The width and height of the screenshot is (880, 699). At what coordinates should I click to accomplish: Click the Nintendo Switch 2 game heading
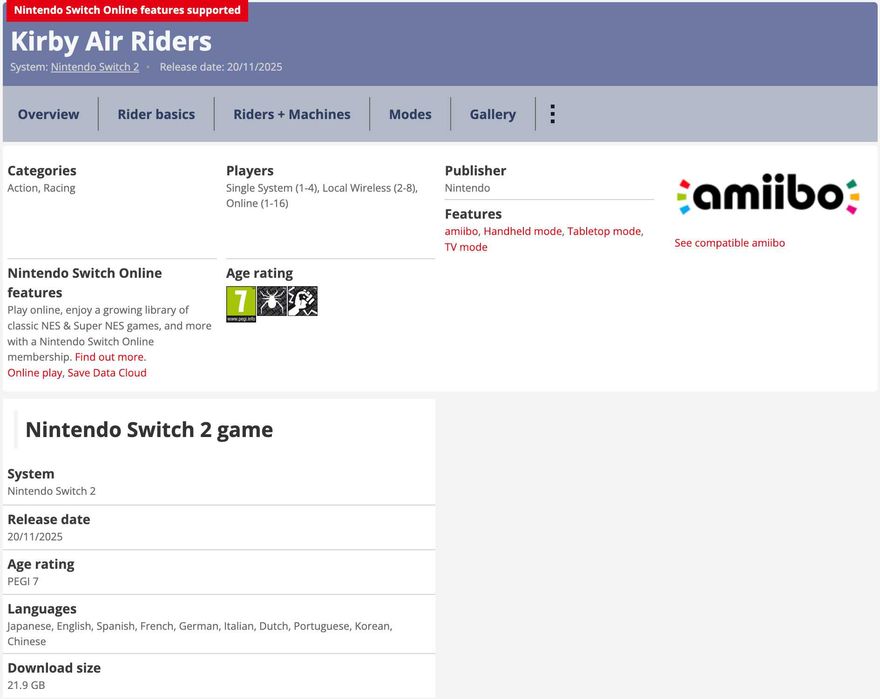(149, 430)
